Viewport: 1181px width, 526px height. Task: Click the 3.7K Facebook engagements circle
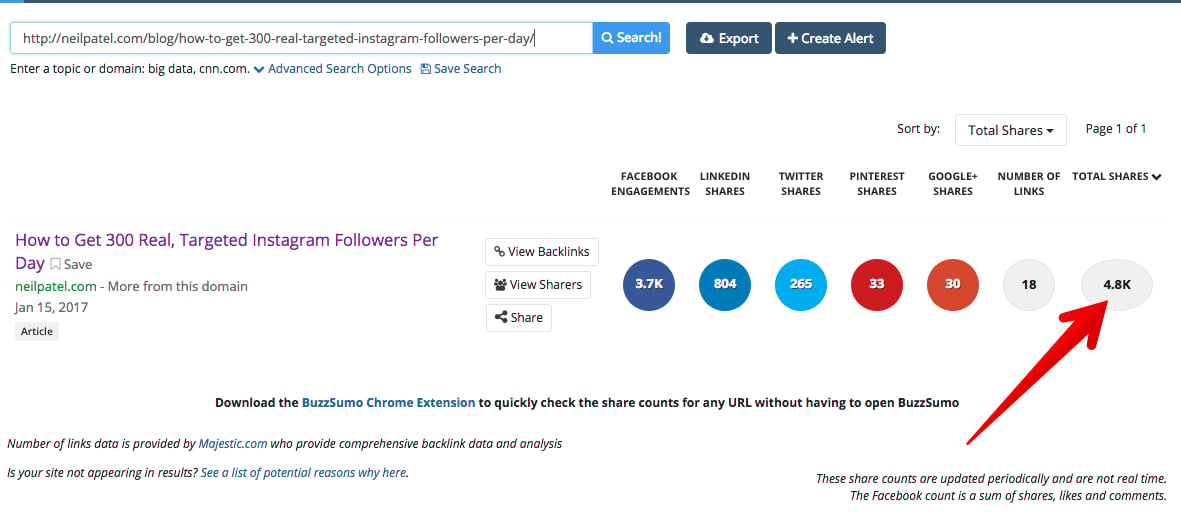(648, 284)
